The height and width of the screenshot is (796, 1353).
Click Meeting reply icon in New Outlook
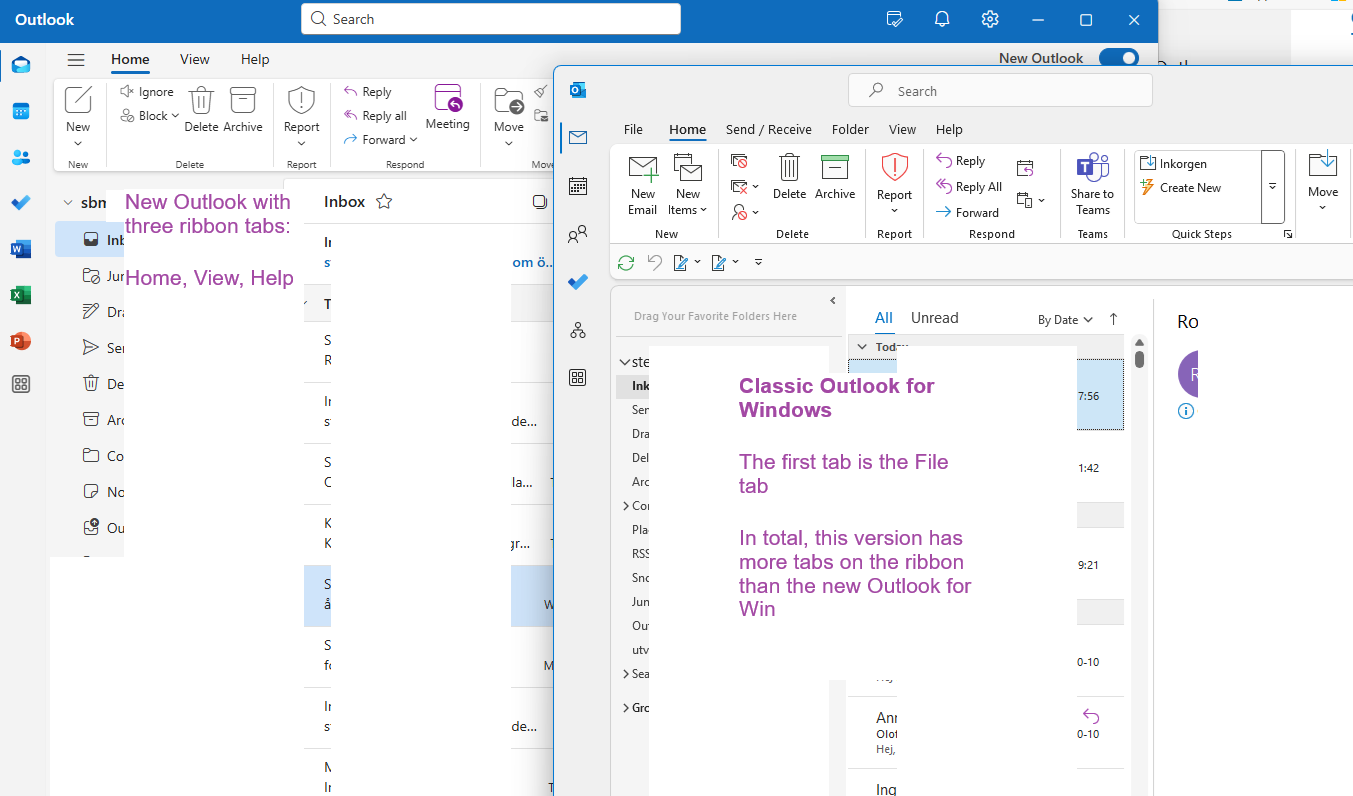click(x=448, y=98)
